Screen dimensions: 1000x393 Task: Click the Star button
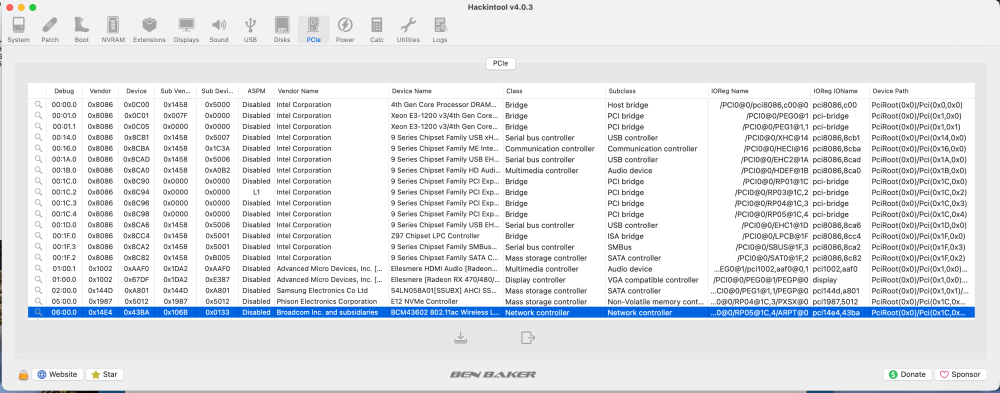coord(105,374)
